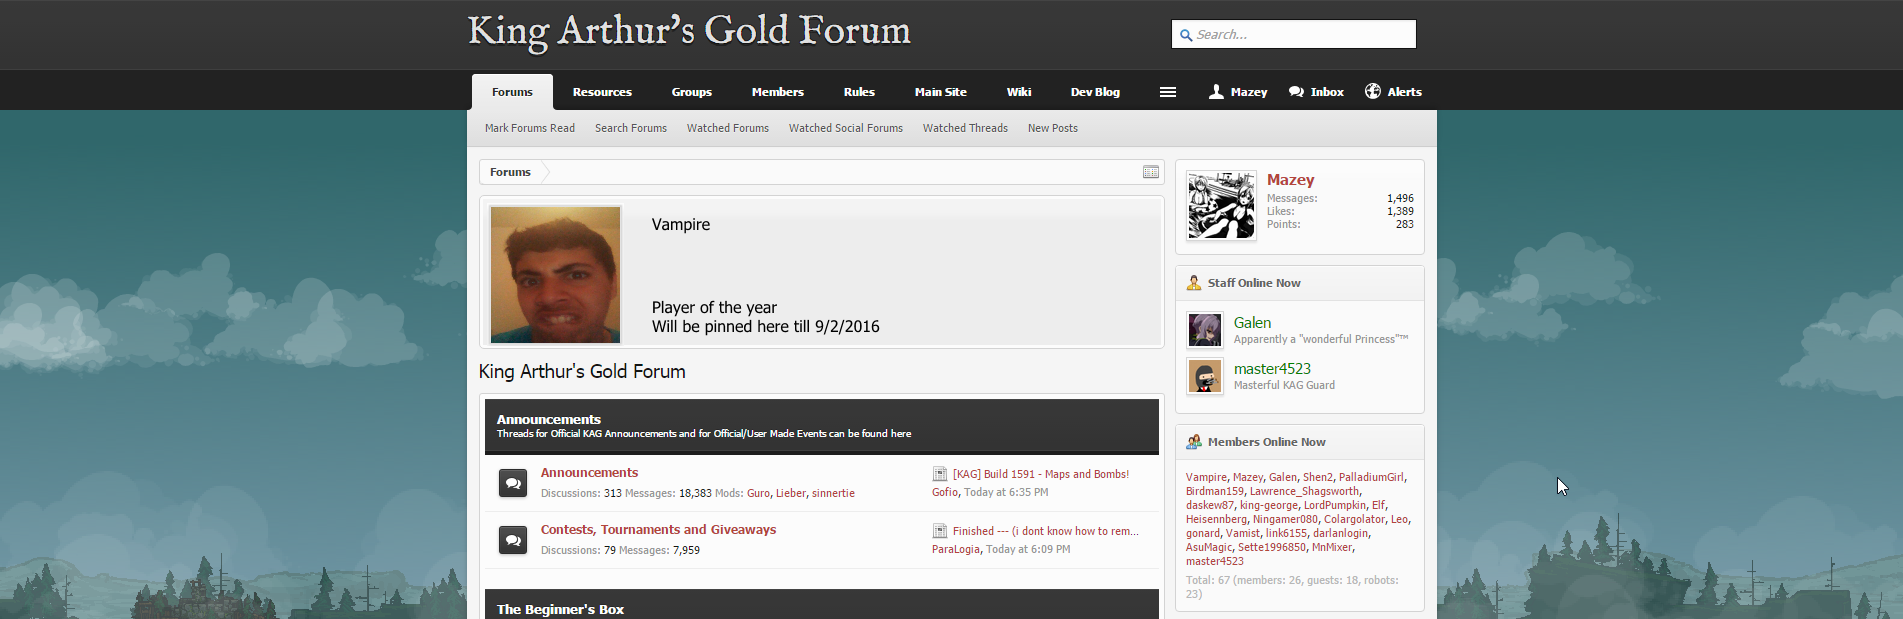Click the Contests forum speech bubble icon
The height and width of the screenshot is (619, 1903).
pos(513,540)
